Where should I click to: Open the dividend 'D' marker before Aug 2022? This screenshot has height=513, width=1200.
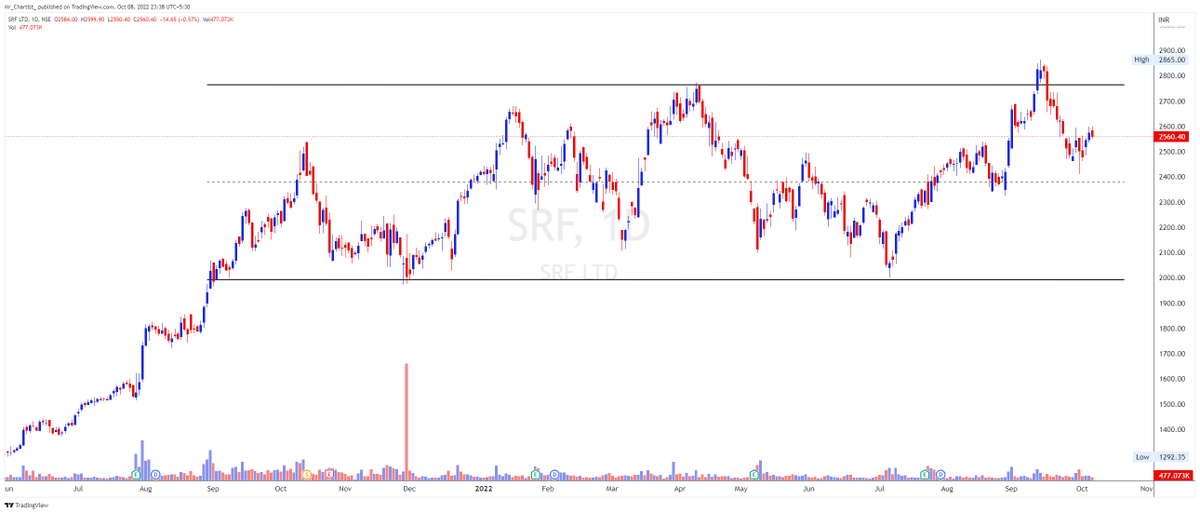click(x=941, y=473)
